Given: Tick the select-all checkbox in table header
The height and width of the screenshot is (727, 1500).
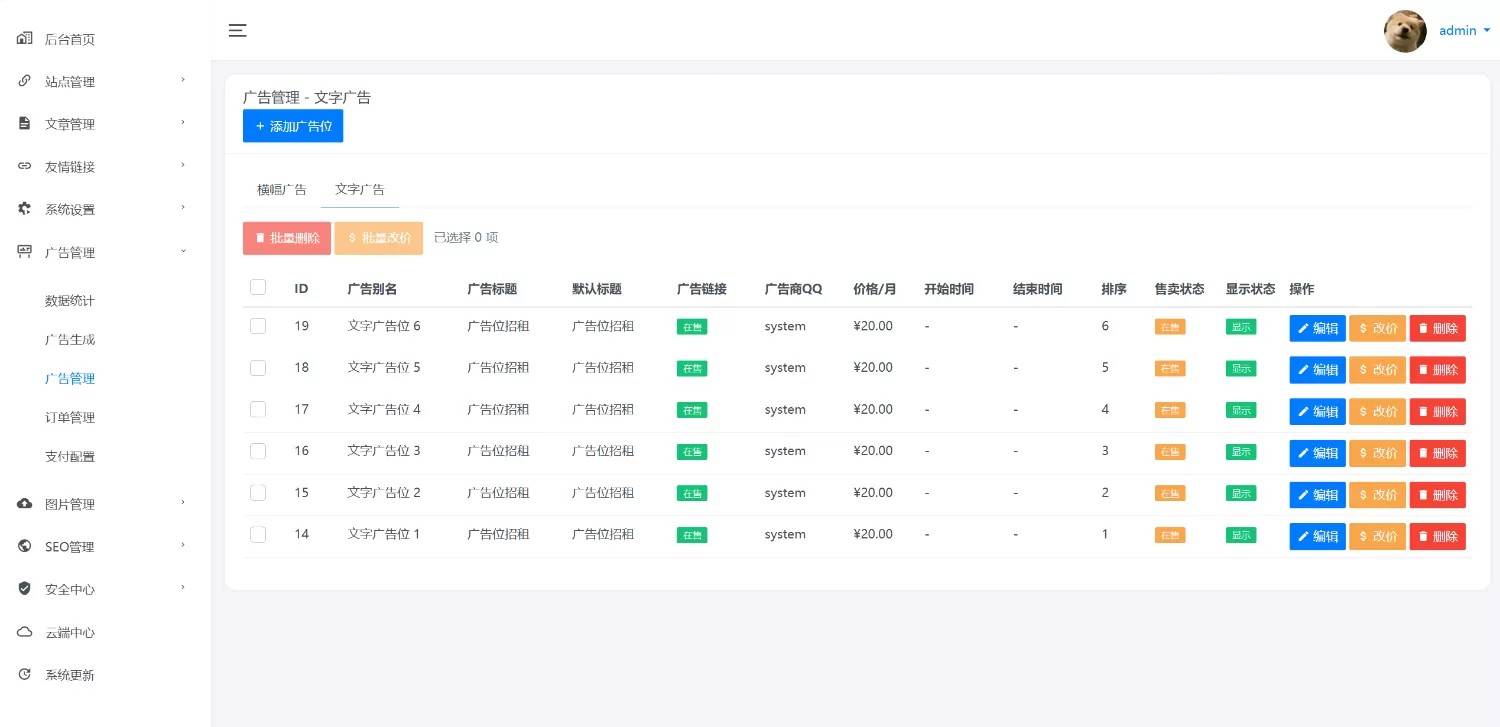Looking at the screenshot, I should click(258, 287).
